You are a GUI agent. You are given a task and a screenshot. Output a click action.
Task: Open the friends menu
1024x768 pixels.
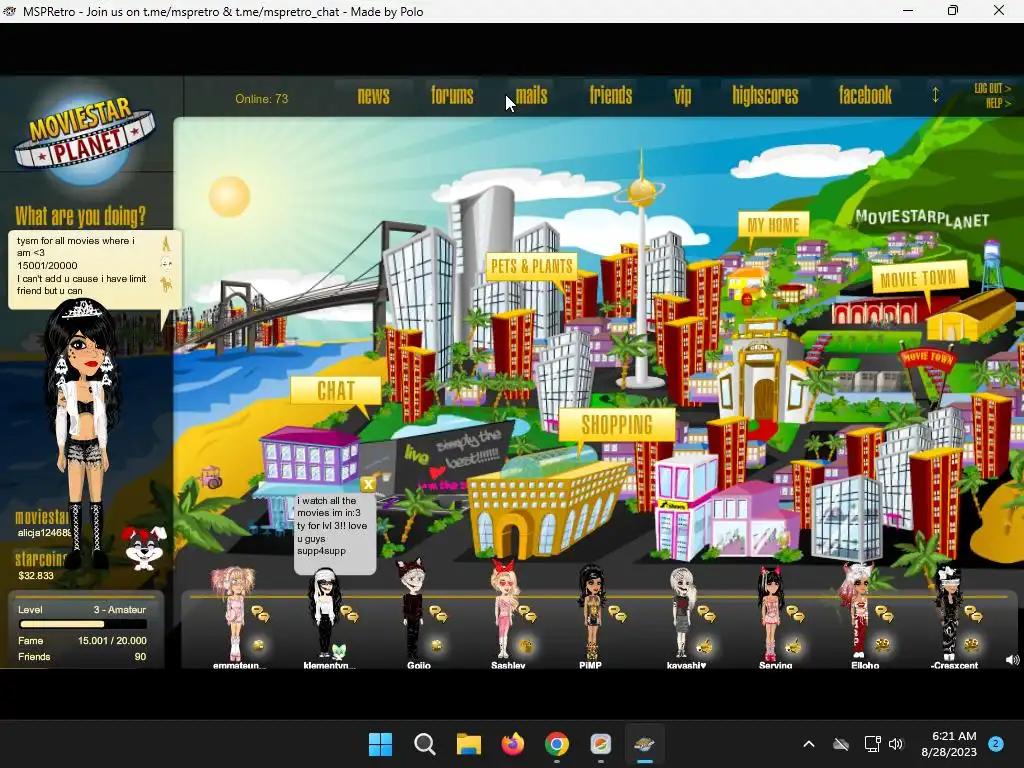point(611,96)
